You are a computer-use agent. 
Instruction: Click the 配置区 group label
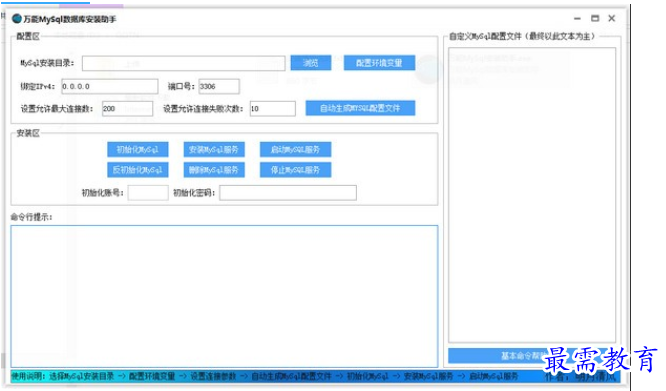28,37
